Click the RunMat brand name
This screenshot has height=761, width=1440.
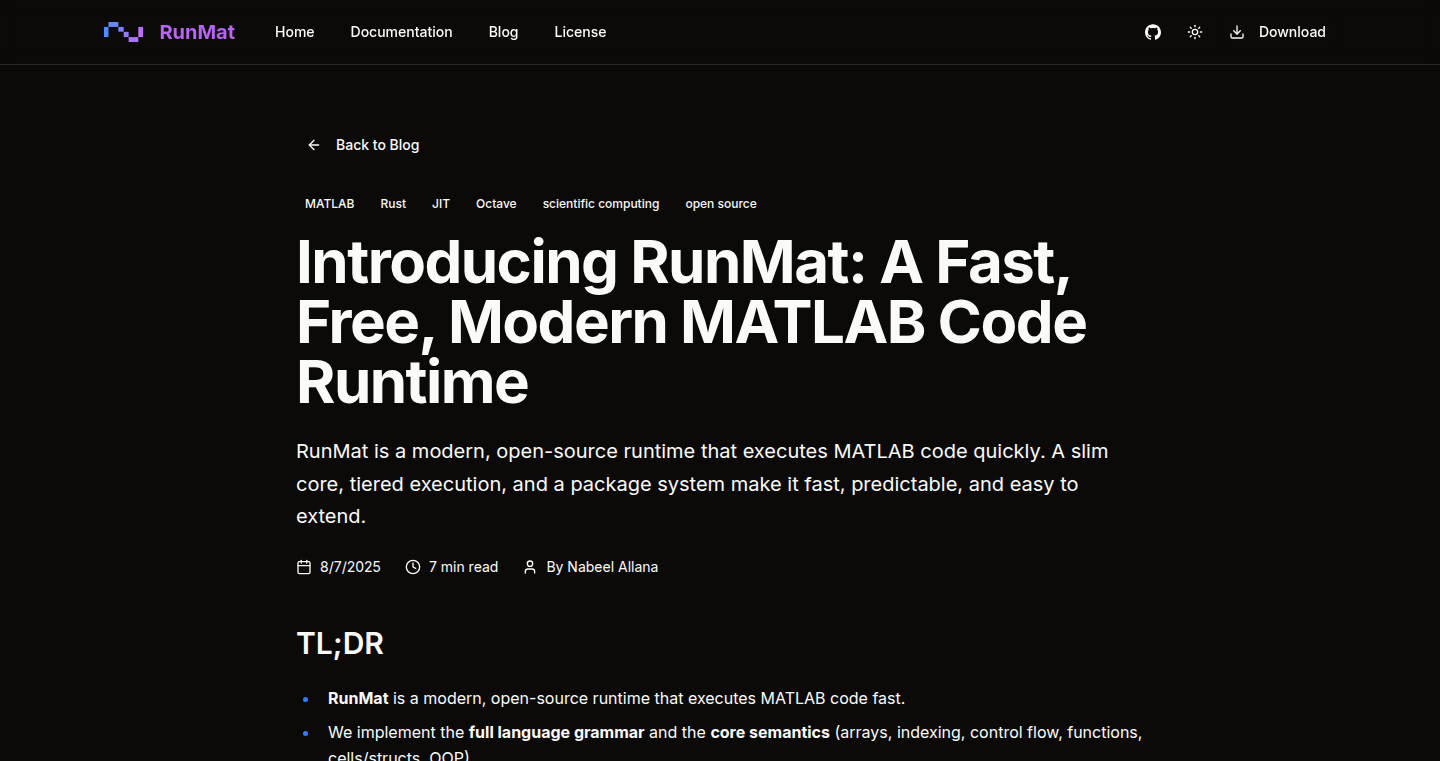tap(197, 32)
